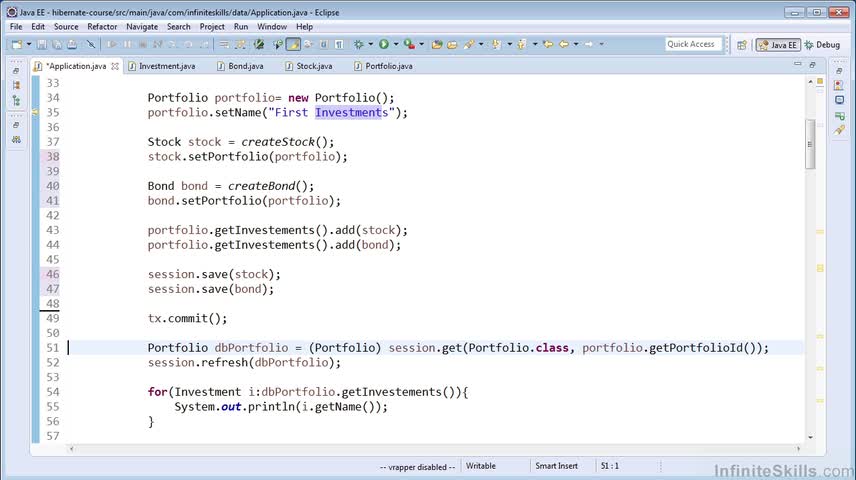856x480 pixels.
Task: Open the Source menu
Action: (66, 26)
